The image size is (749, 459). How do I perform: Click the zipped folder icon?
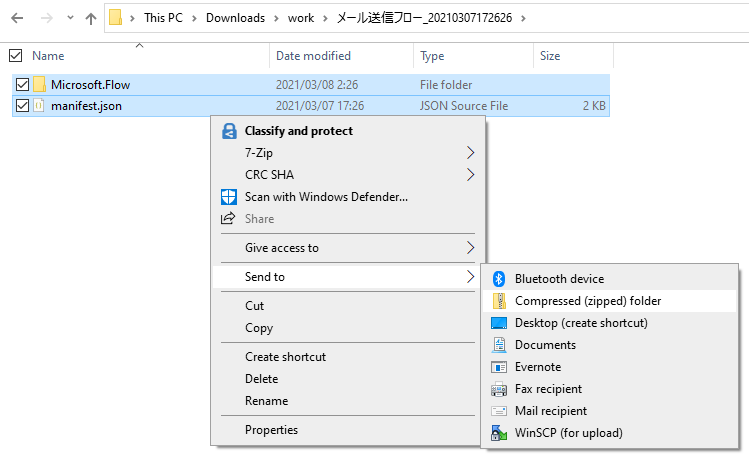click(x=499, y=301)
